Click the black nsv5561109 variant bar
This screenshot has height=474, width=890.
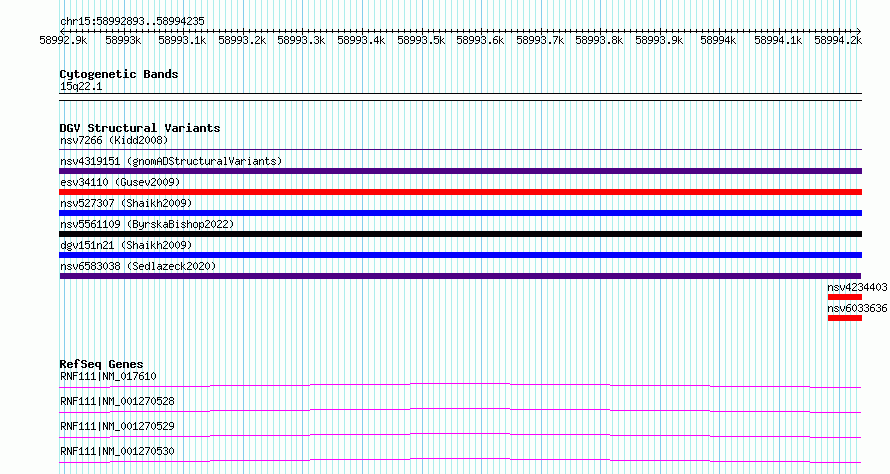pos(460,234)
